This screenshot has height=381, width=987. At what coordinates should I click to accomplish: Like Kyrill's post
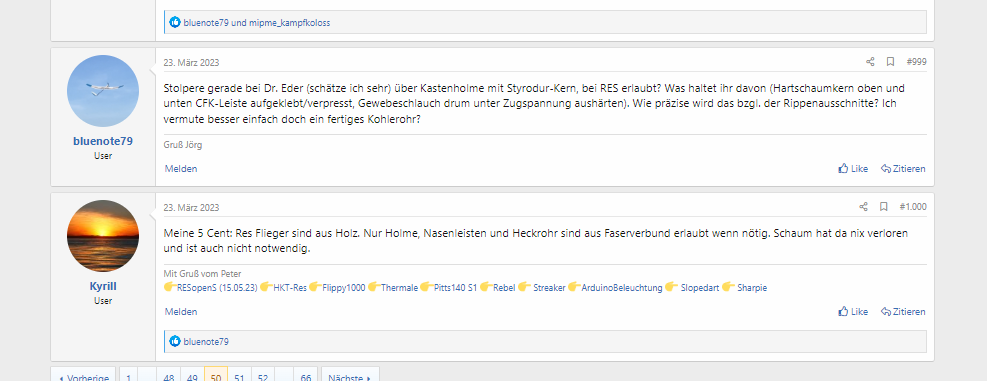[x=854, y=312]
